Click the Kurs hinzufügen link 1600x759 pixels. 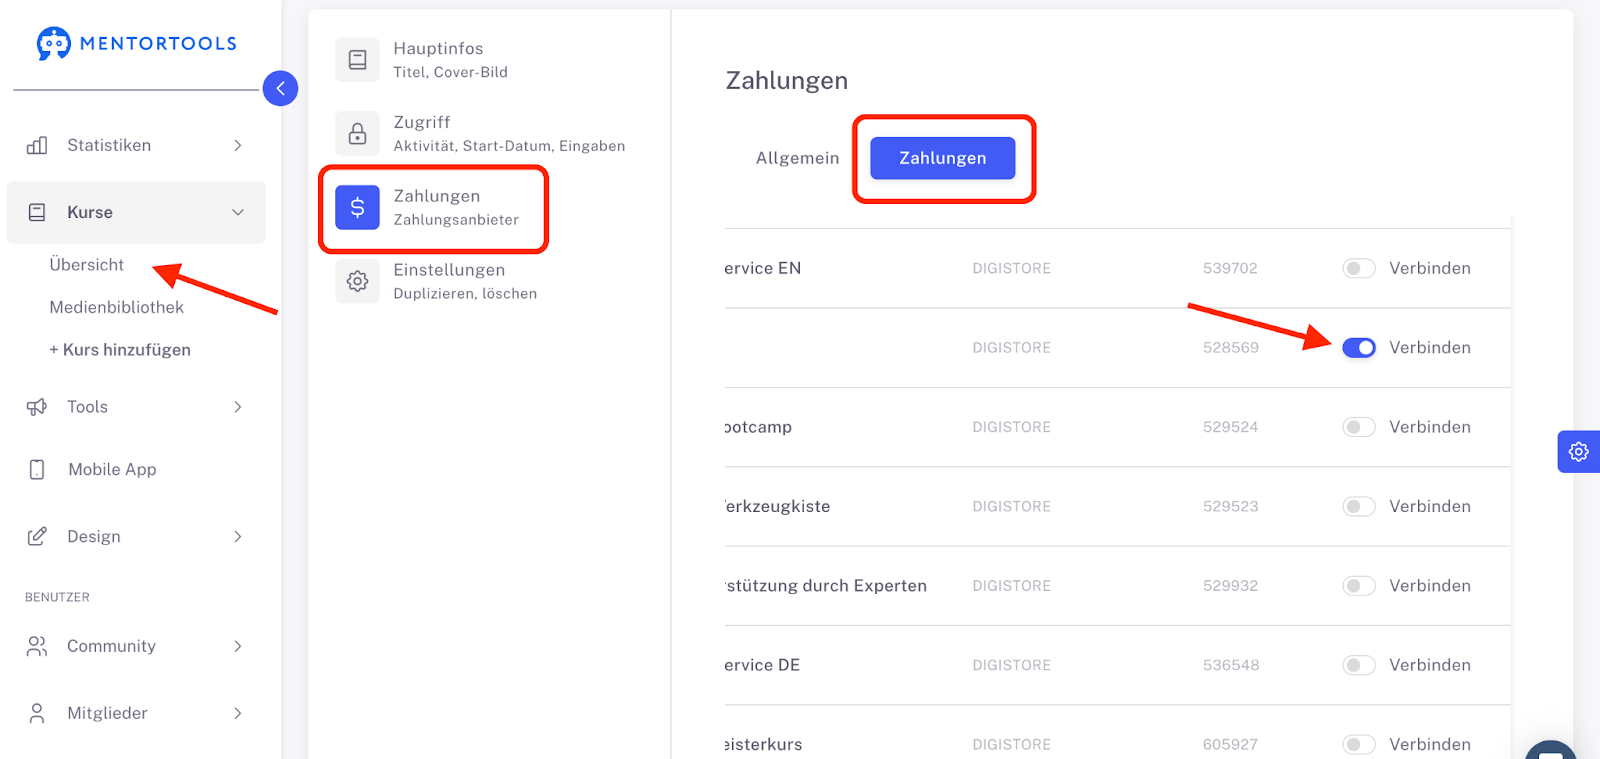coord(120,350)
